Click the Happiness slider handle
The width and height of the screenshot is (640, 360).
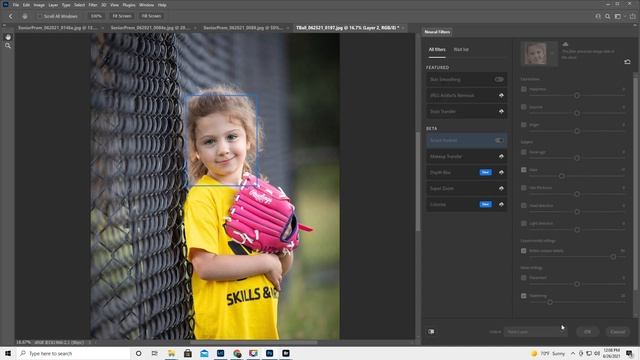tap(577, 96)
